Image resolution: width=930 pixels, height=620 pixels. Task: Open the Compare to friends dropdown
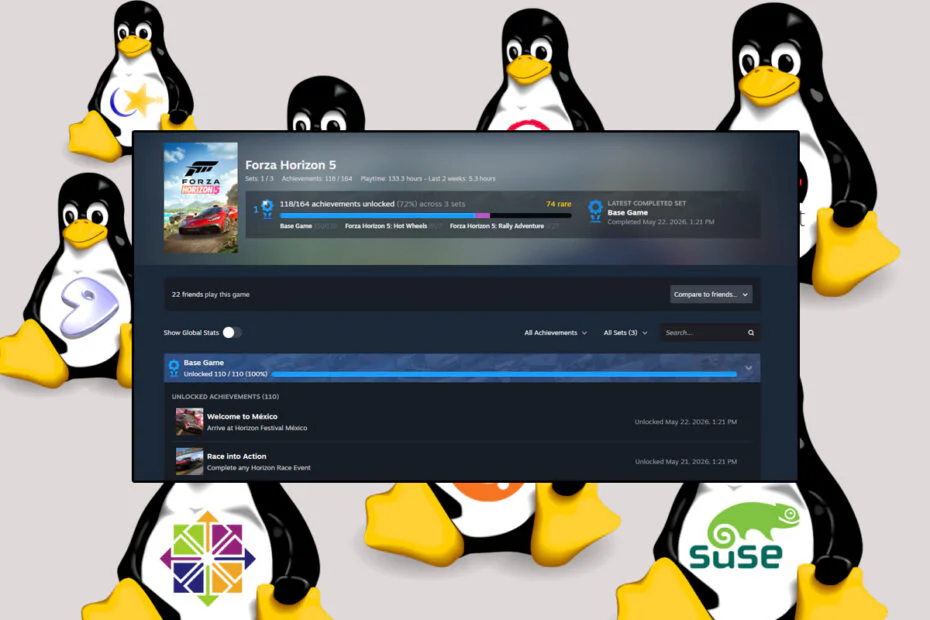[x=711, y=294]
